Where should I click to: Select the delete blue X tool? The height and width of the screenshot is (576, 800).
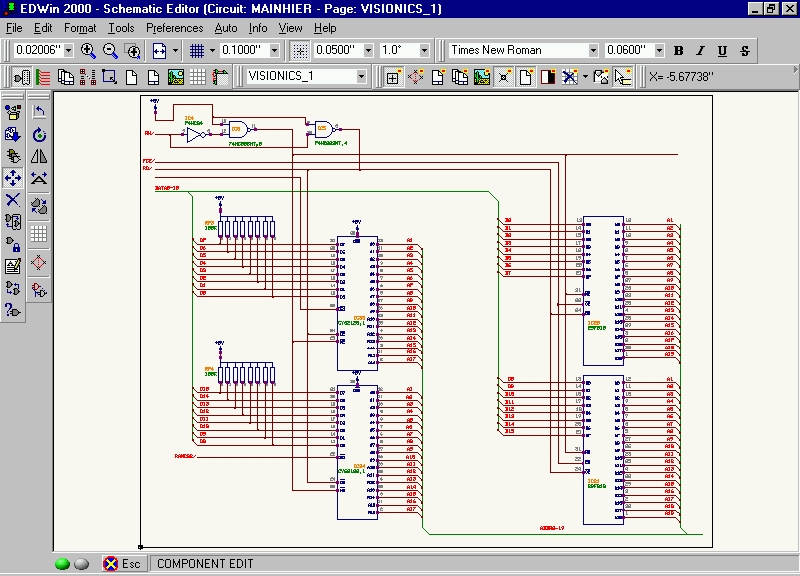point(13,199)
